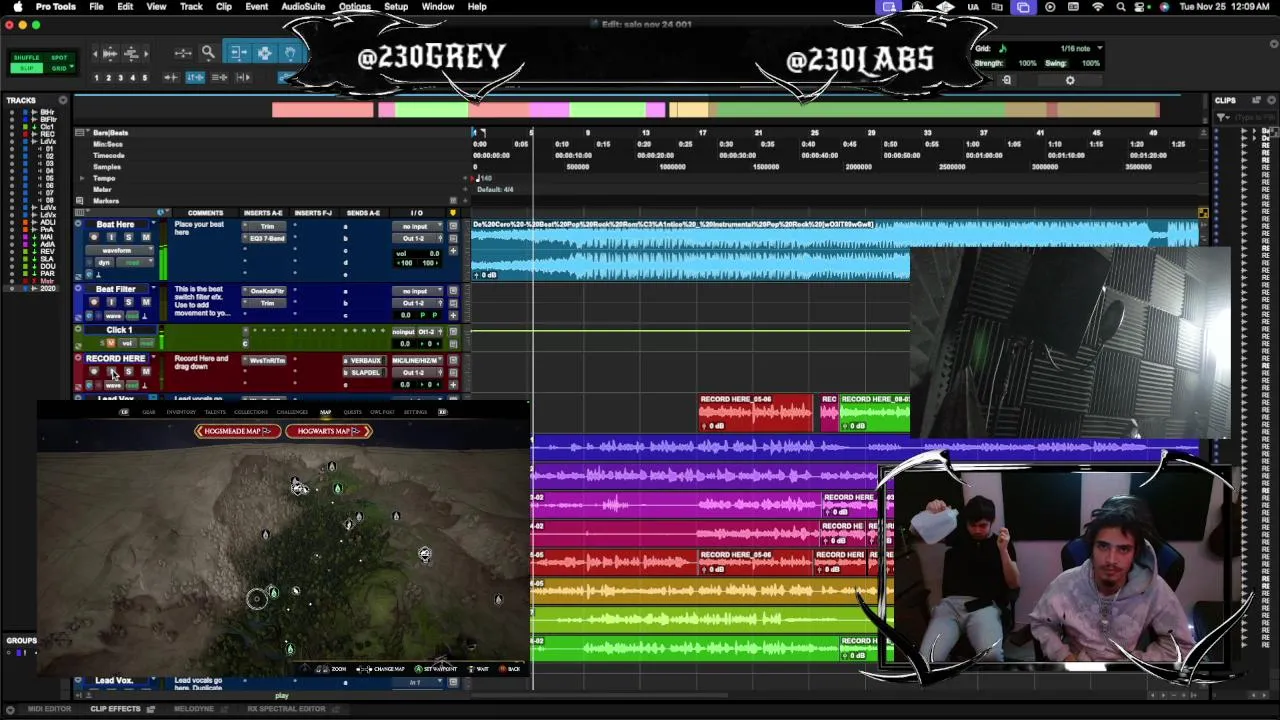The height and width of the screenshot is (720, 1280).
Task: Enable Spot edit mode
Action: click(x=59, y=58)
